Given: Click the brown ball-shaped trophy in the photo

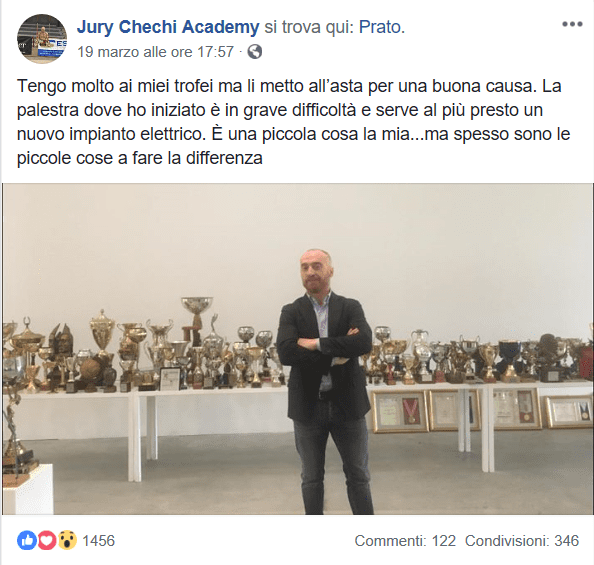Looking at the screenshot, I should (x=91, y=370).
